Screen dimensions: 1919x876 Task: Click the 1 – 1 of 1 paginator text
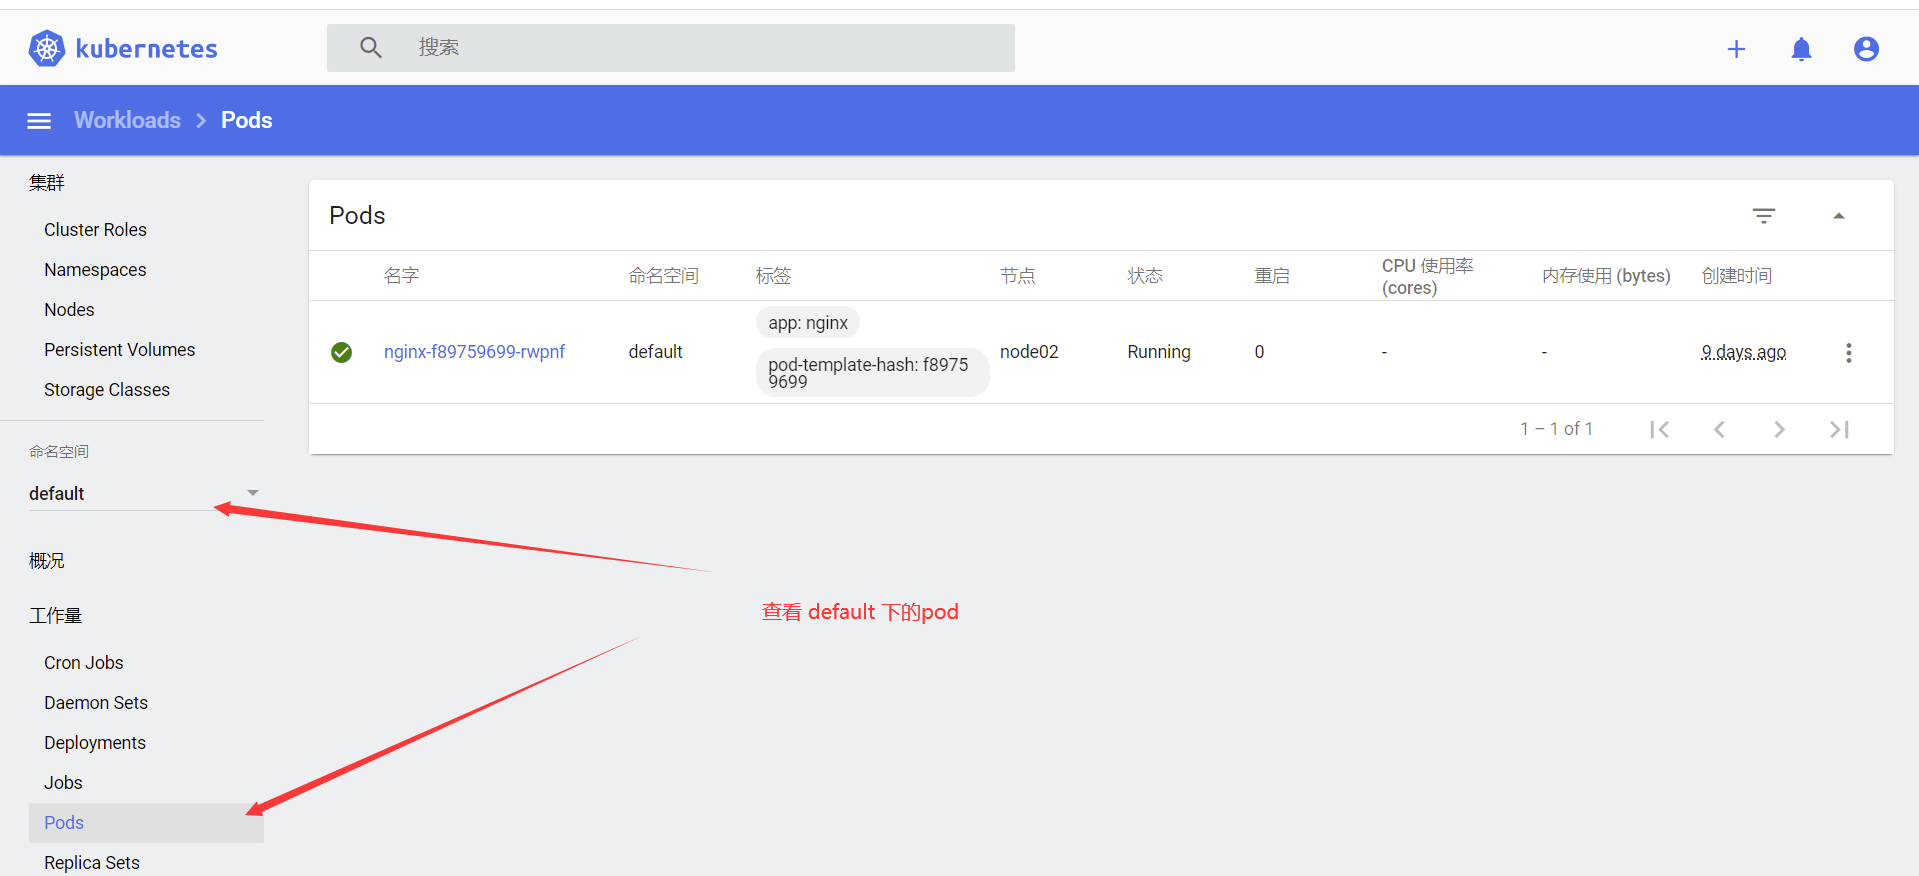pyautogui.click(x=1556, y=429)
